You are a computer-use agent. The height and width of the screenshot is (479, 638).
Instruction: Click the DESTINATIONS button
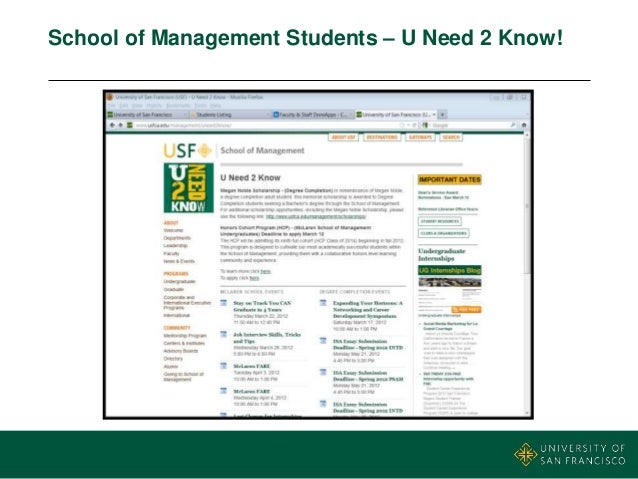382,138
